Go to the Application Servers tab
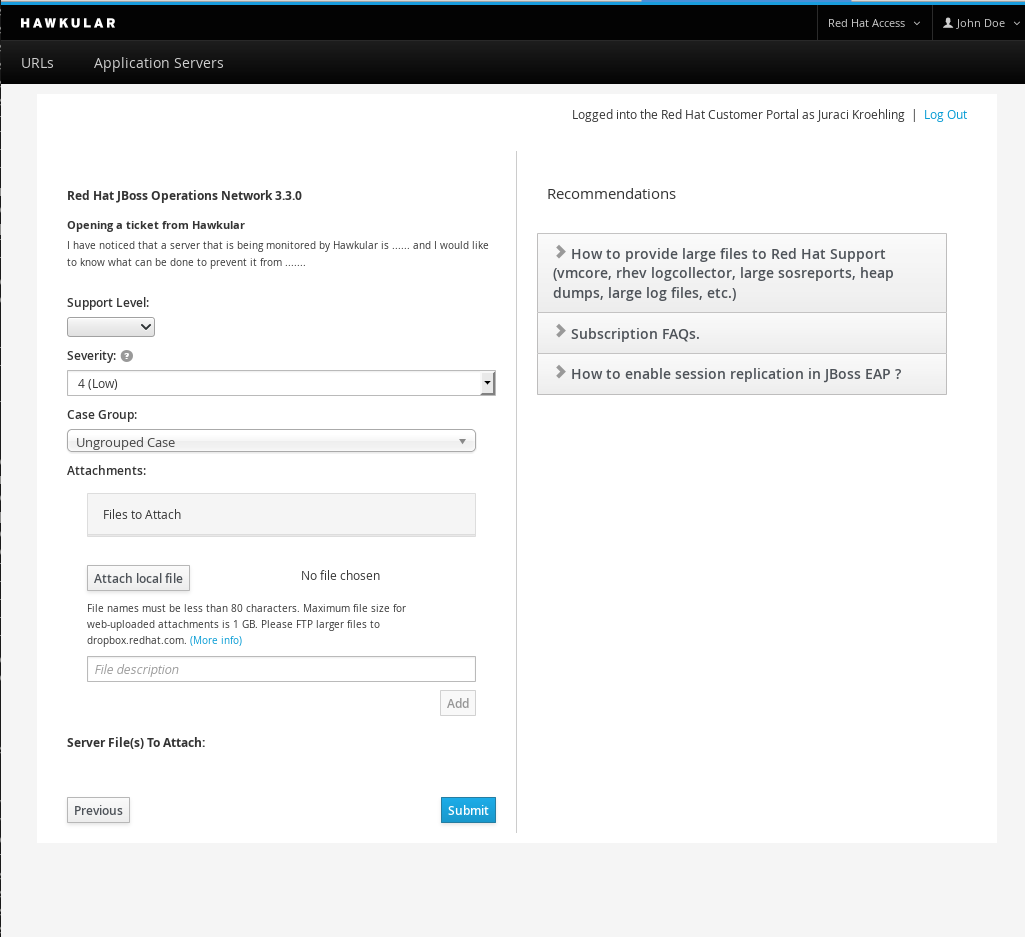The width and height of the screenshot is (1025, 937). pyautogui.click(x=158, y=63)
